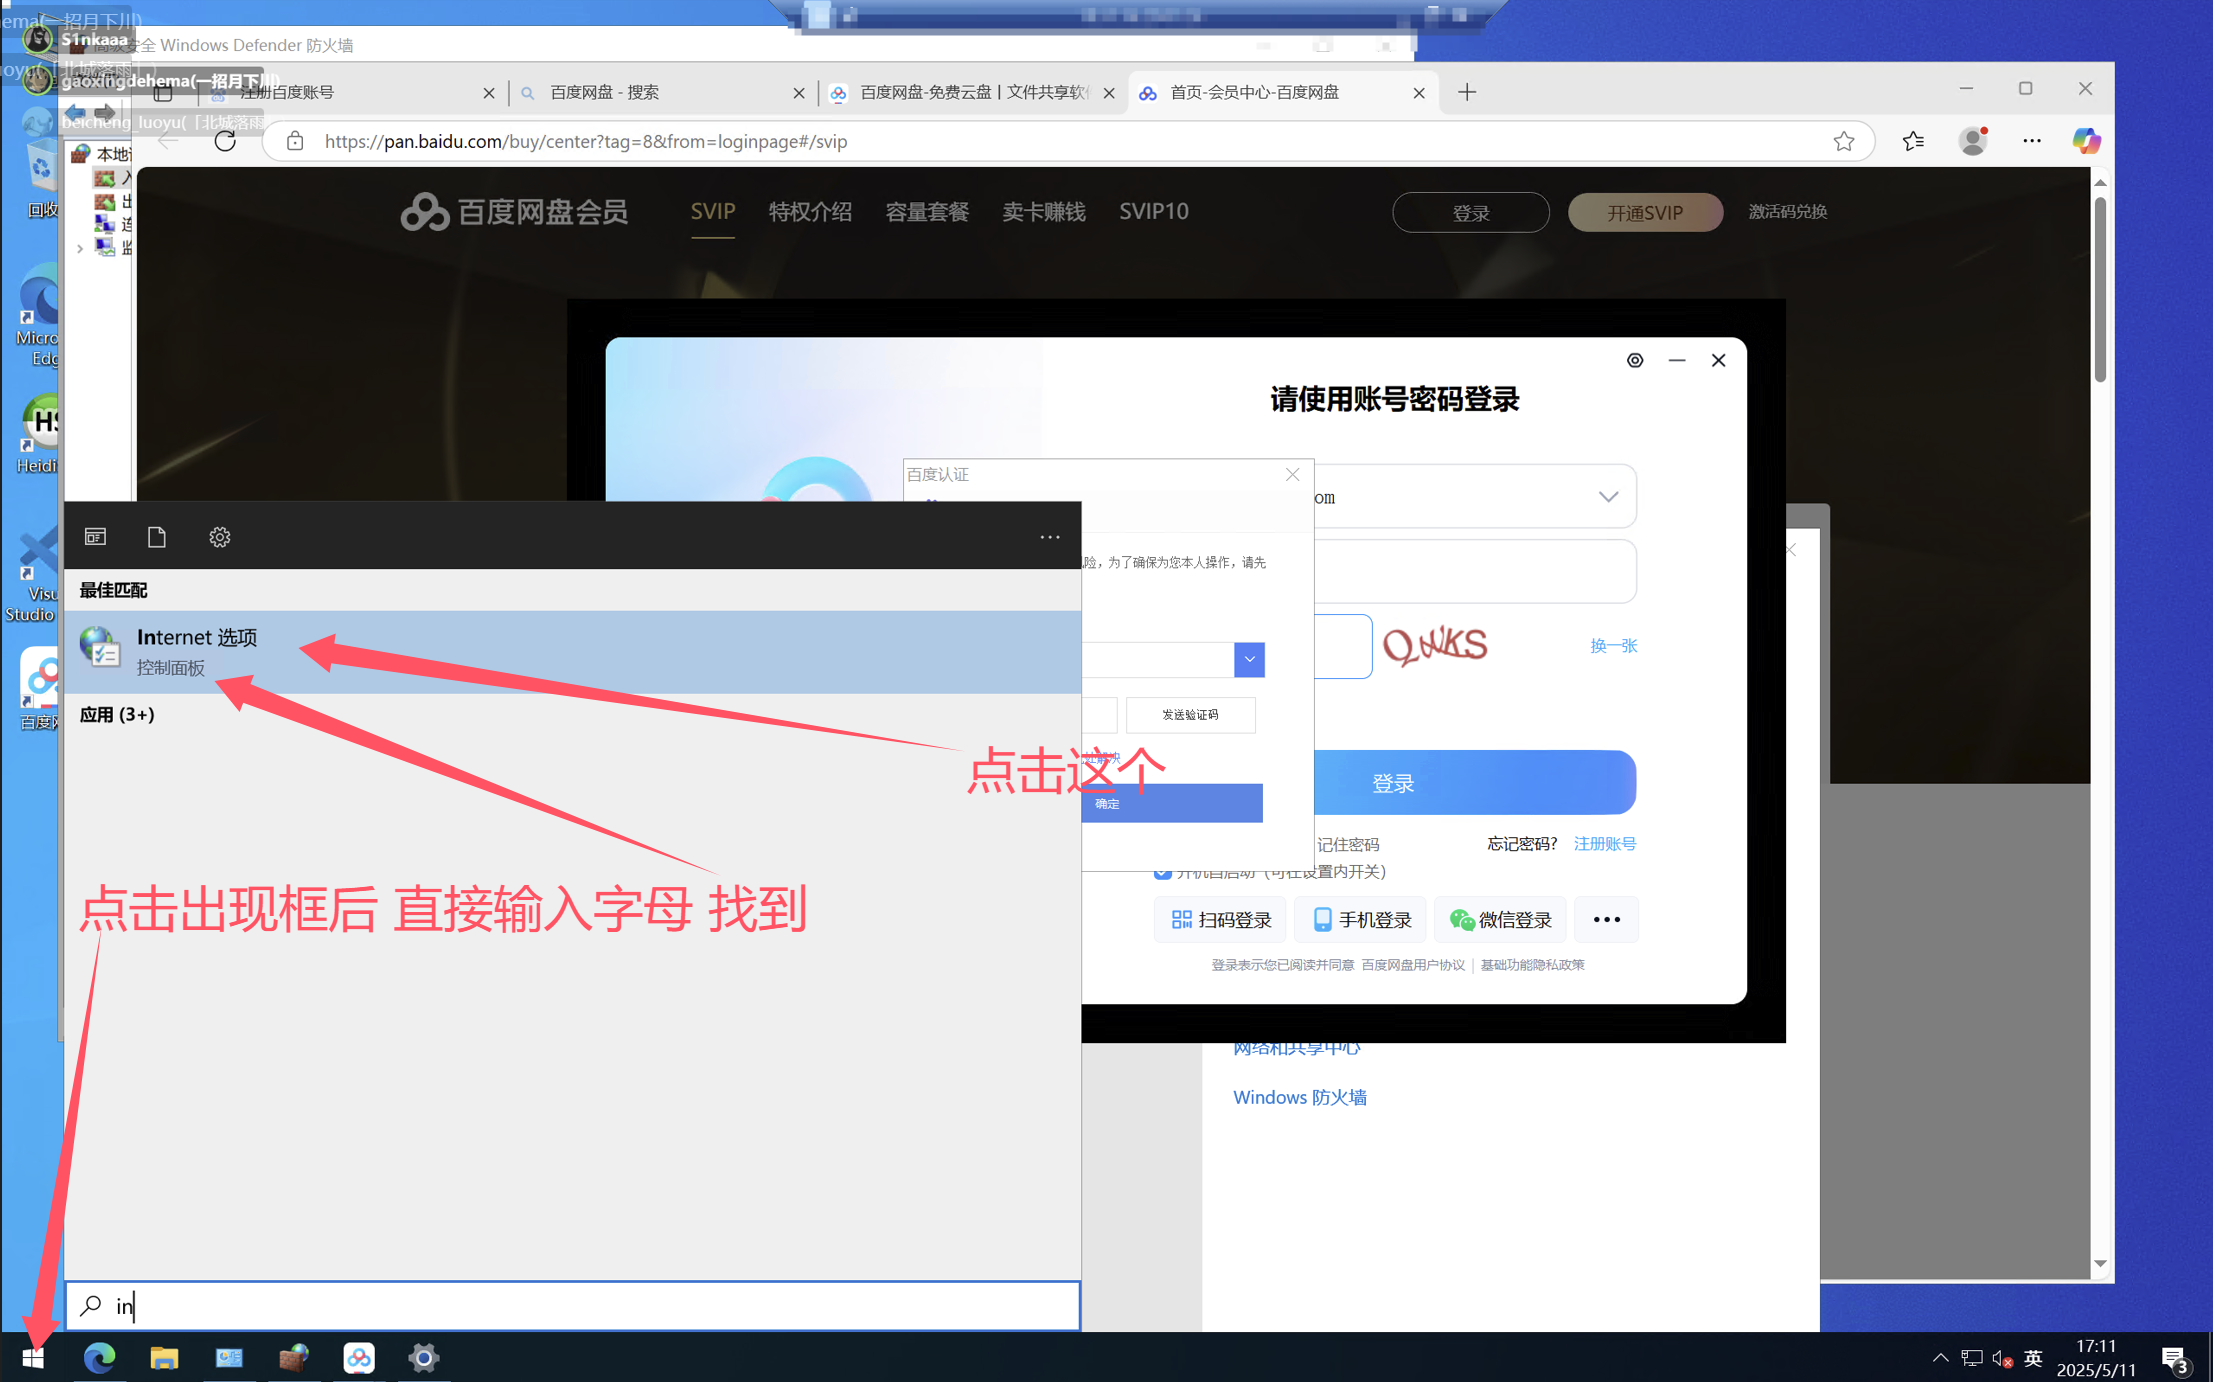Screen dimensions: 2213x1382
Task: Click the search panel settings filter gear
Action: click(x=220, y=537)
